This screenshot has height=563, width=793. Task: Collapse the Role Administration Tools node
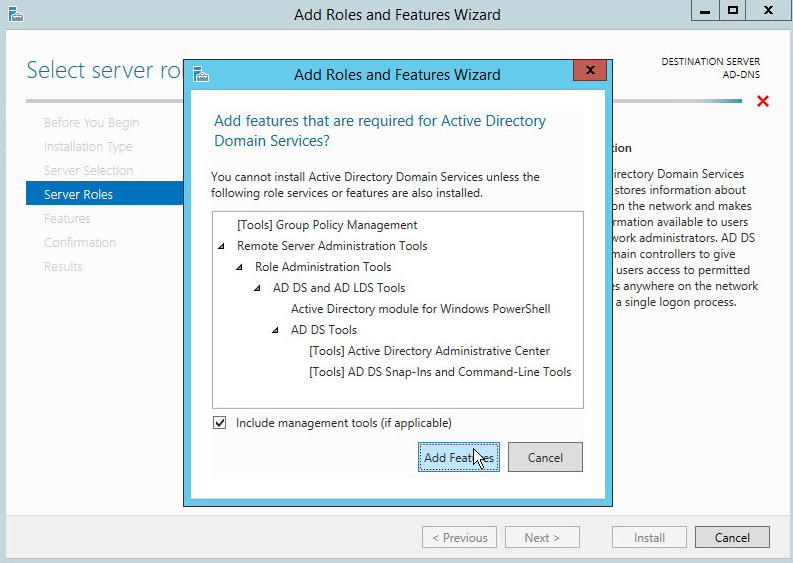click(x=240, y=267)
